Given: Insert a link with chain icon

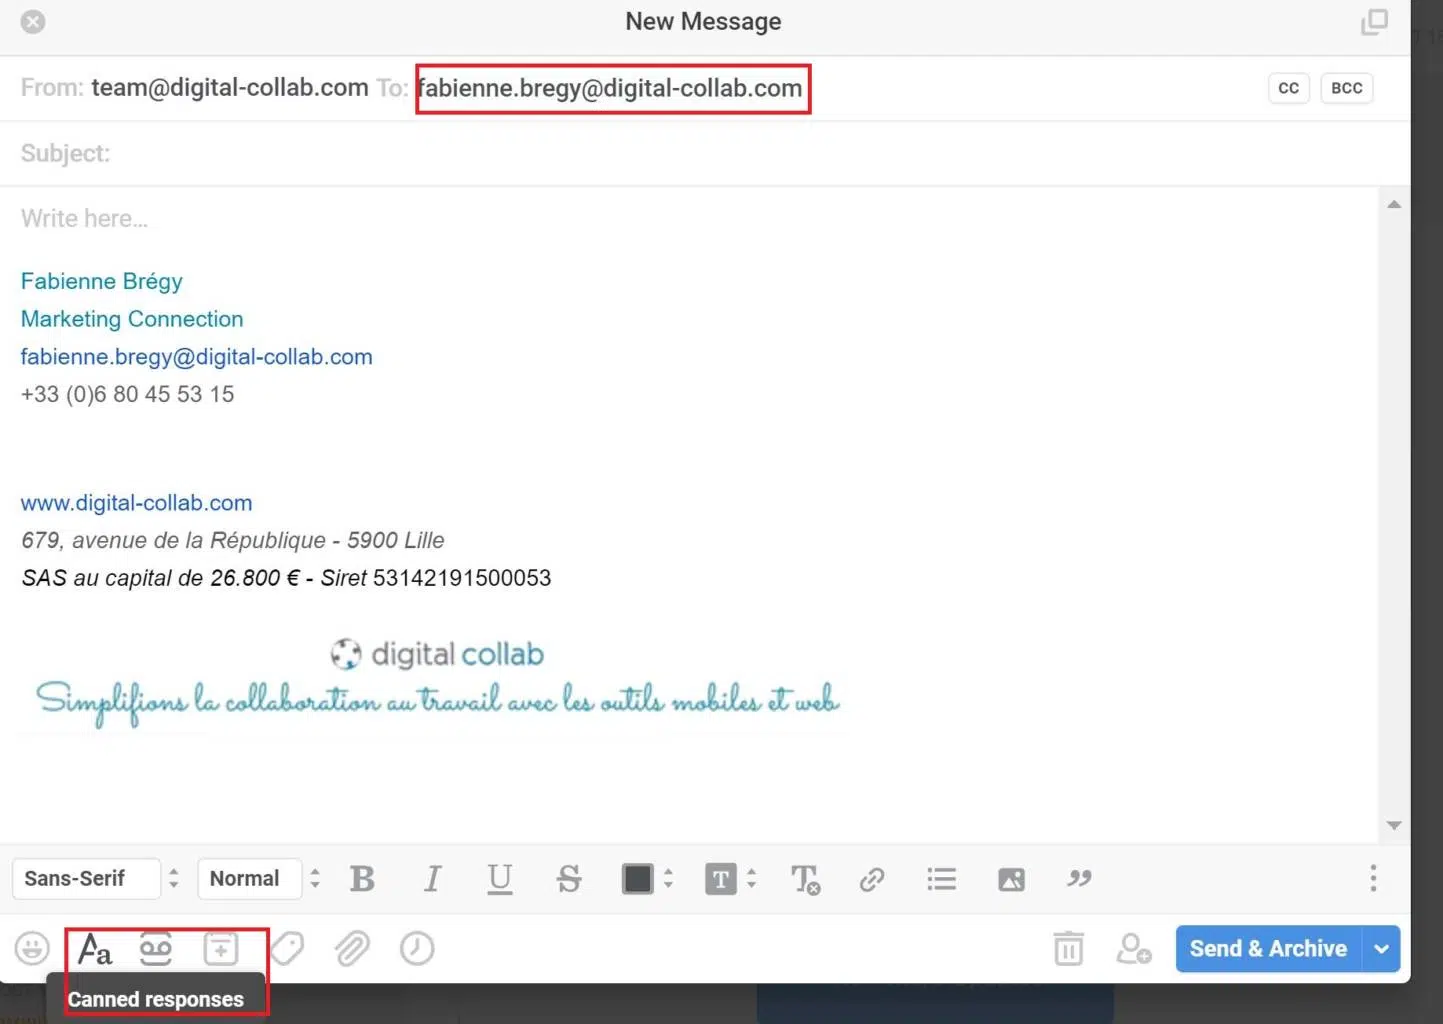Looking at the screenshot, I should (x=872, y=879).
